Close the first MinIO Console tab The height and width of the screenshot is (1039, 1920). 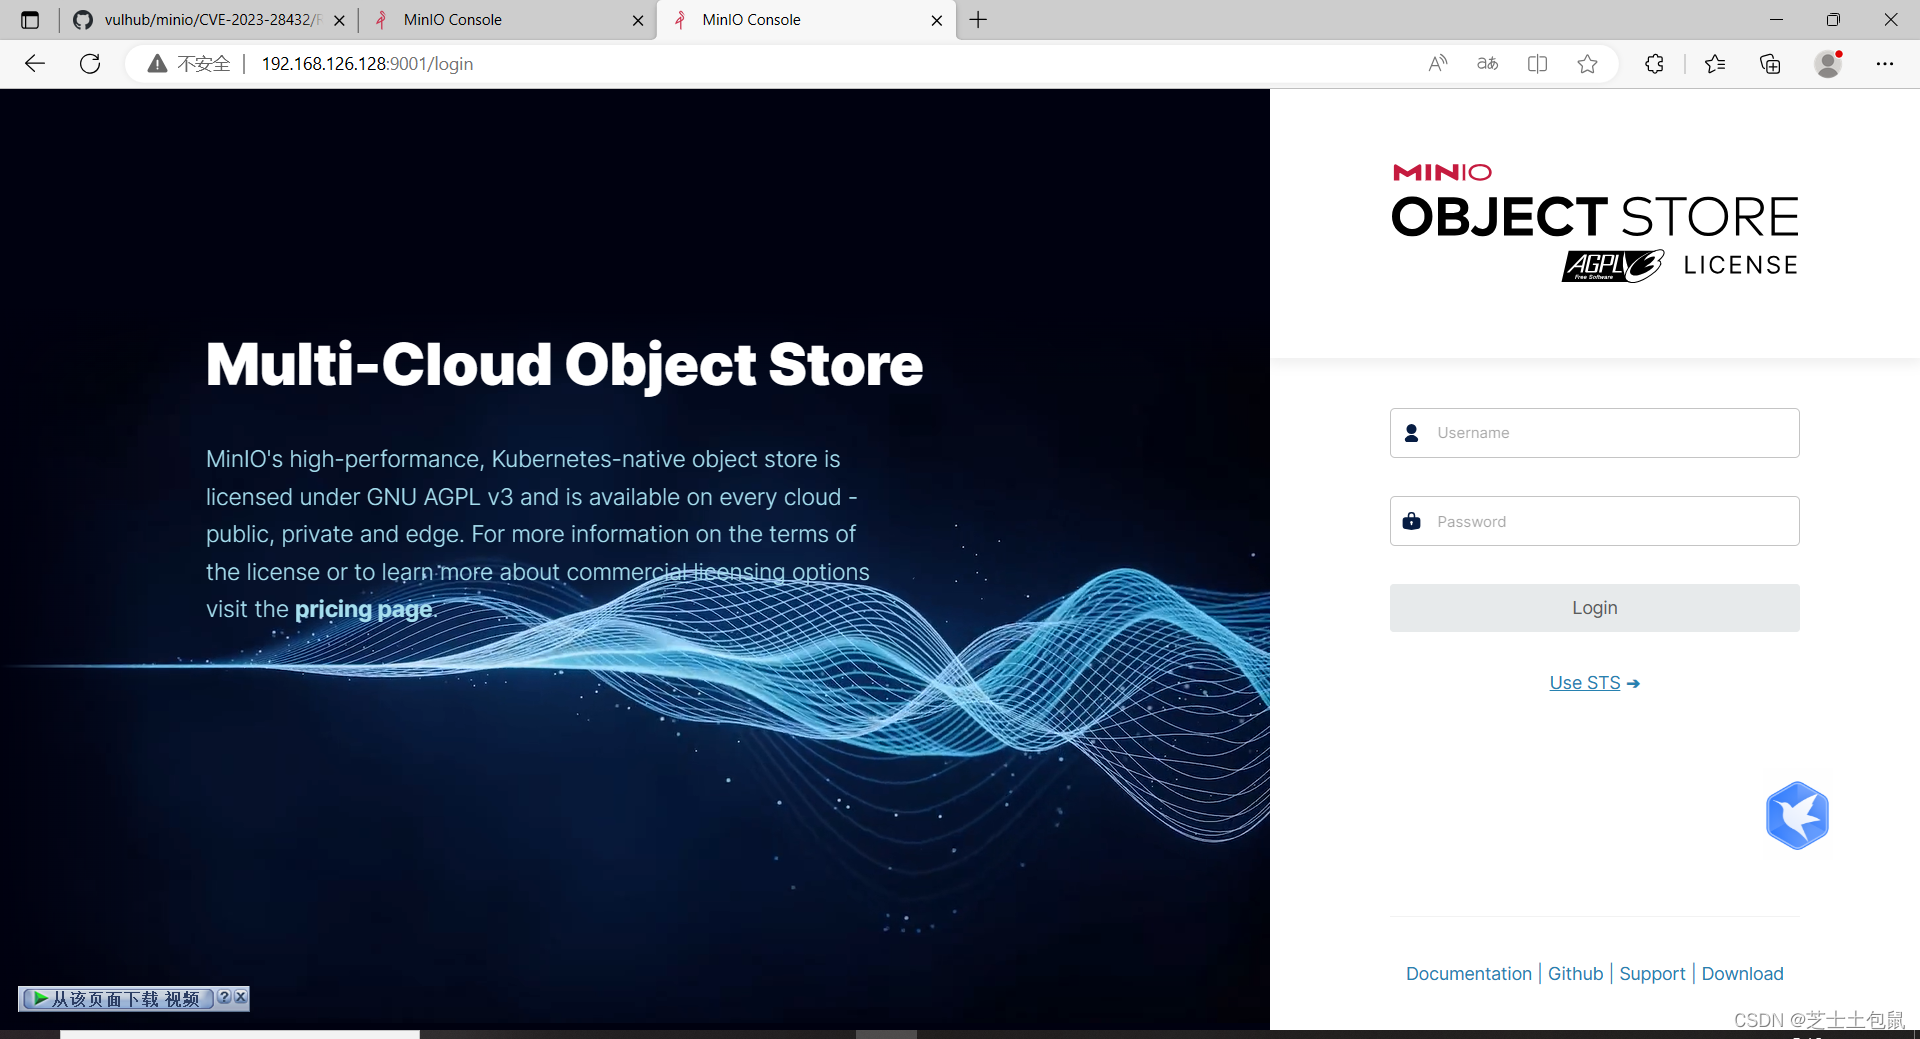click(638, 20)
